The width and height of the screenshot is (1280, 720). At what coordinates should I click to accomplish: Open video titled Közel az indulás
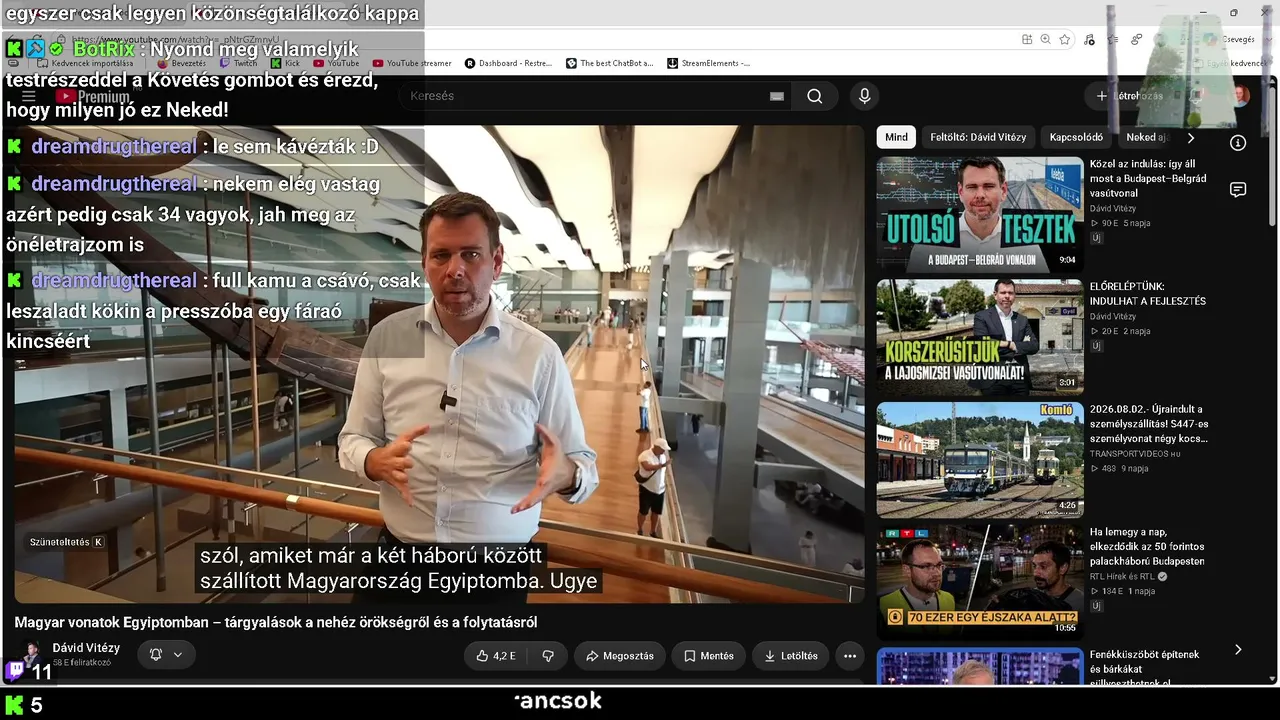pos(1148,179)
